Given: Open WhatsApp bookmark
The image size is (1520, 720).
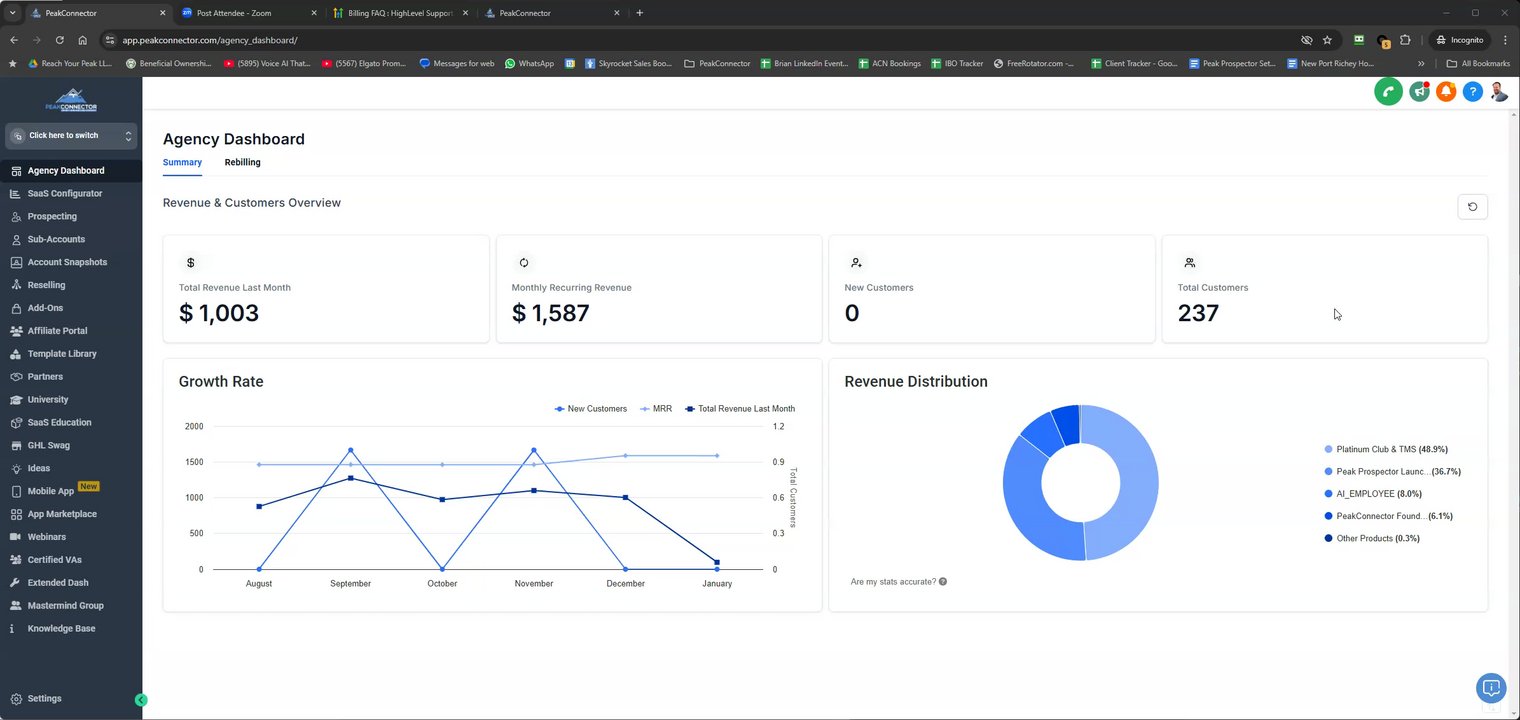Looking at the screenshot, I should click(529, 63).
